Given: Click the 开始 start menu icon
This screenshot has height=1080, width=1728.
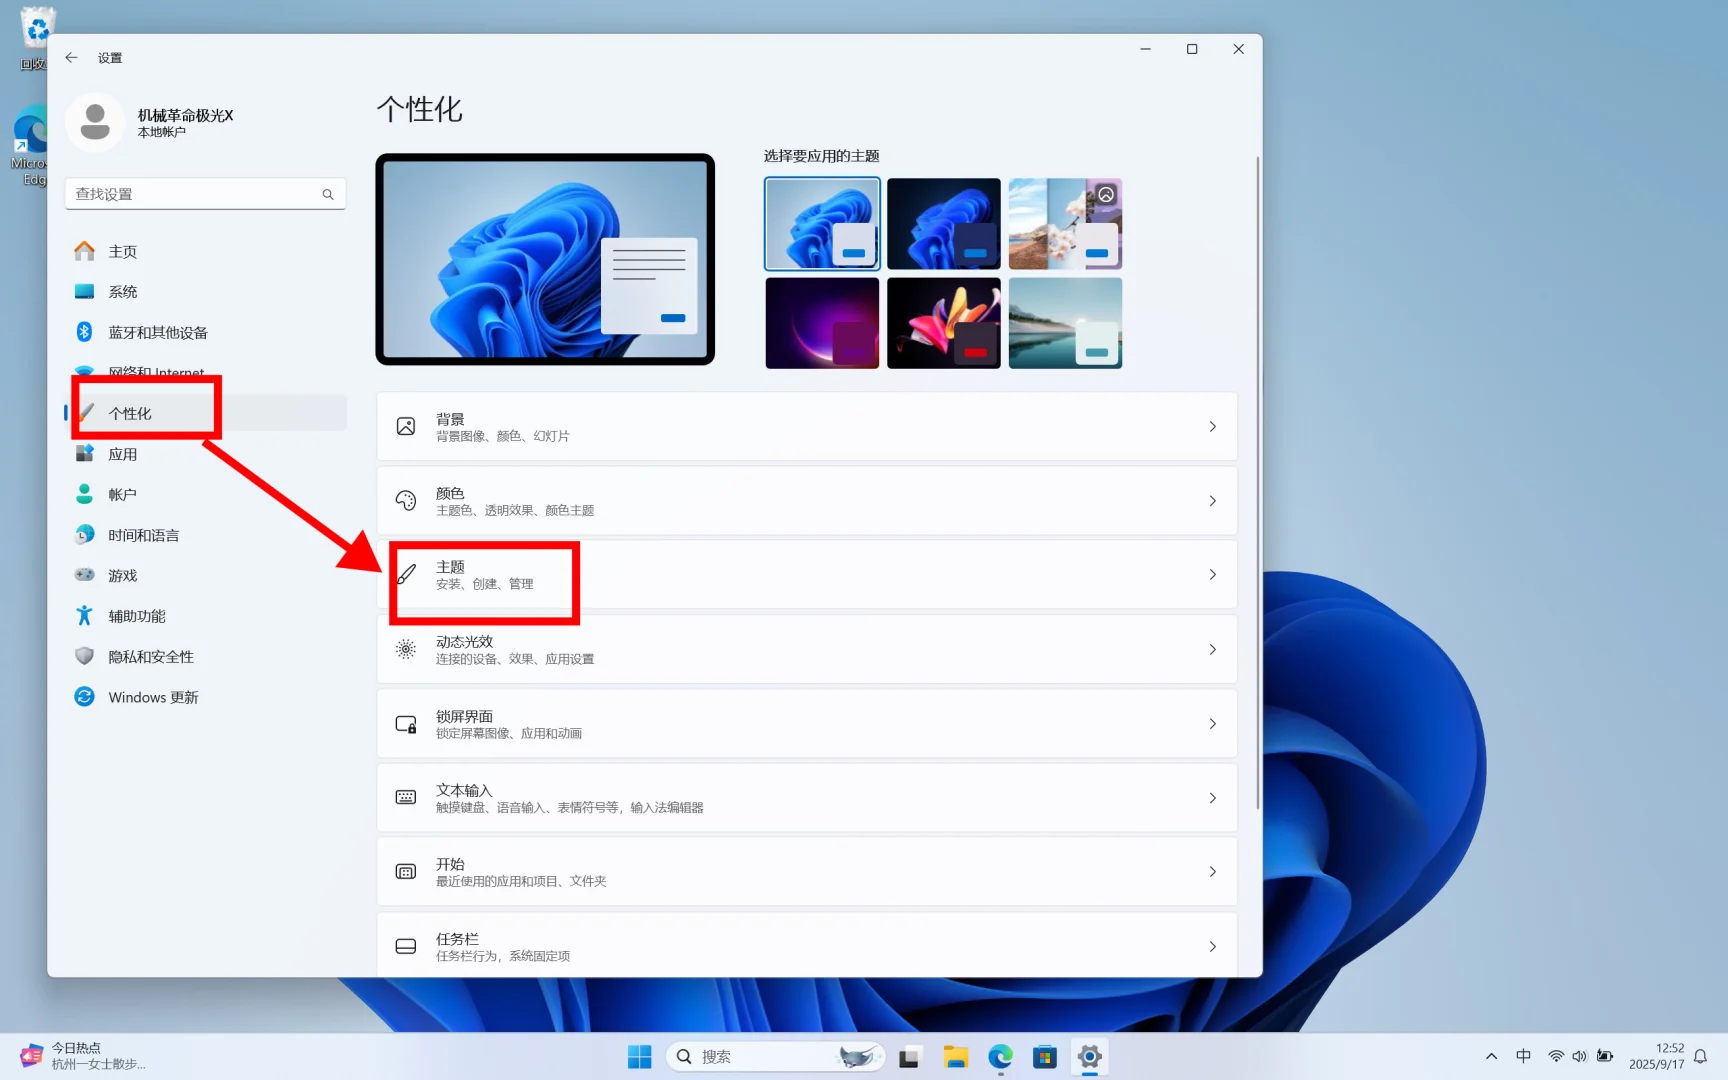Looking at the screenshot, I should tap(406, 872).
